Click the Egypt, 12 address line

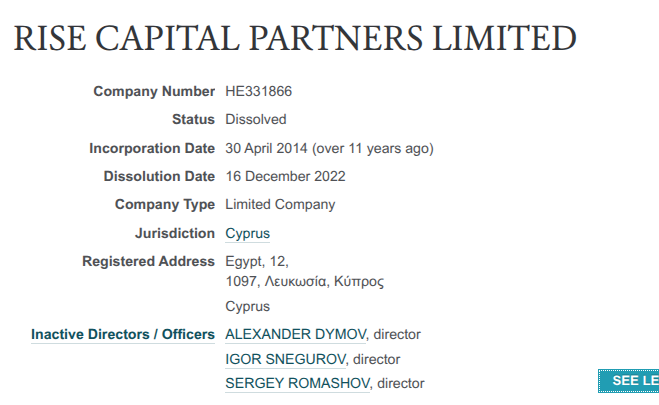(257, 262)
